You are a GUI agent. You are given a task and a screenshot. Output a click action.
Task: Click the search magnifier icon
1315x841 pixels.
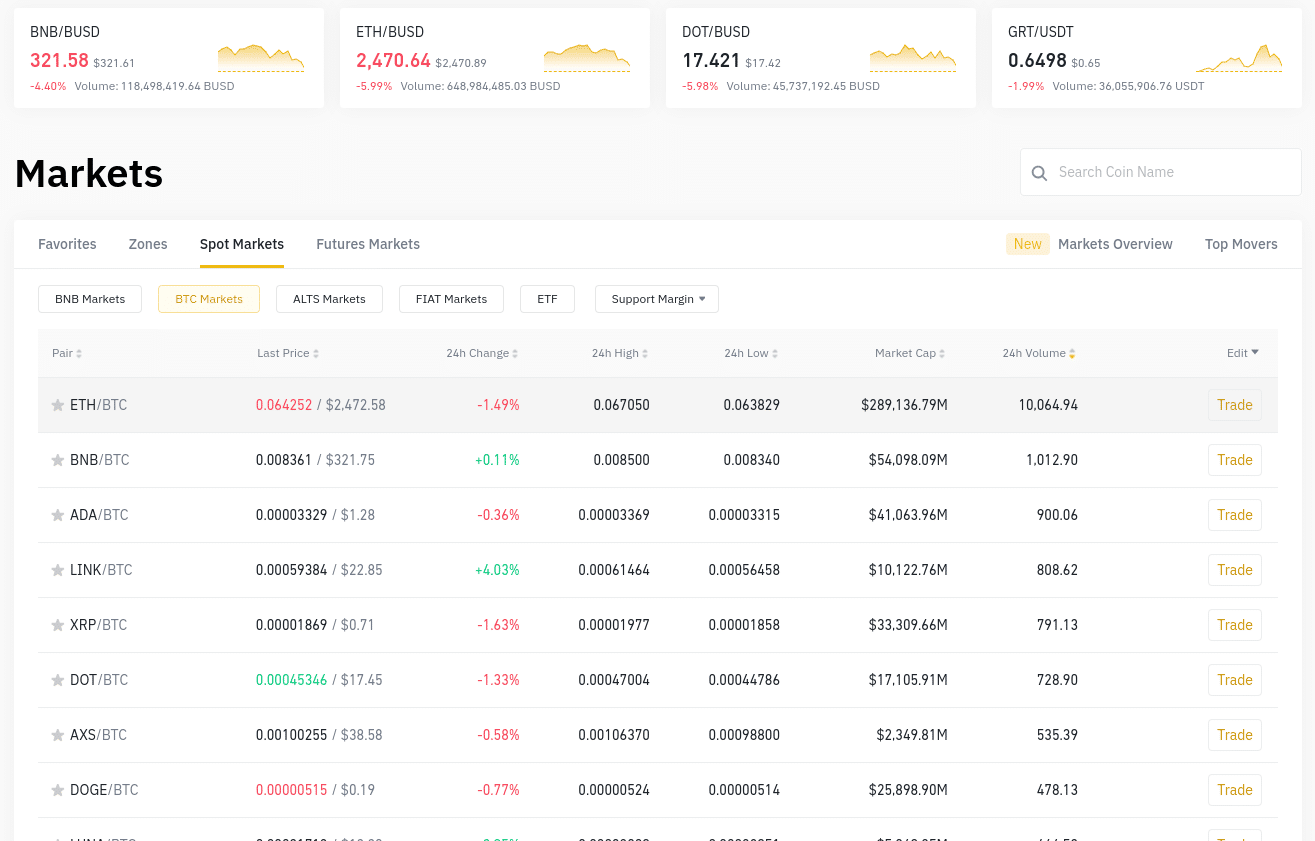click(1040, 173)
